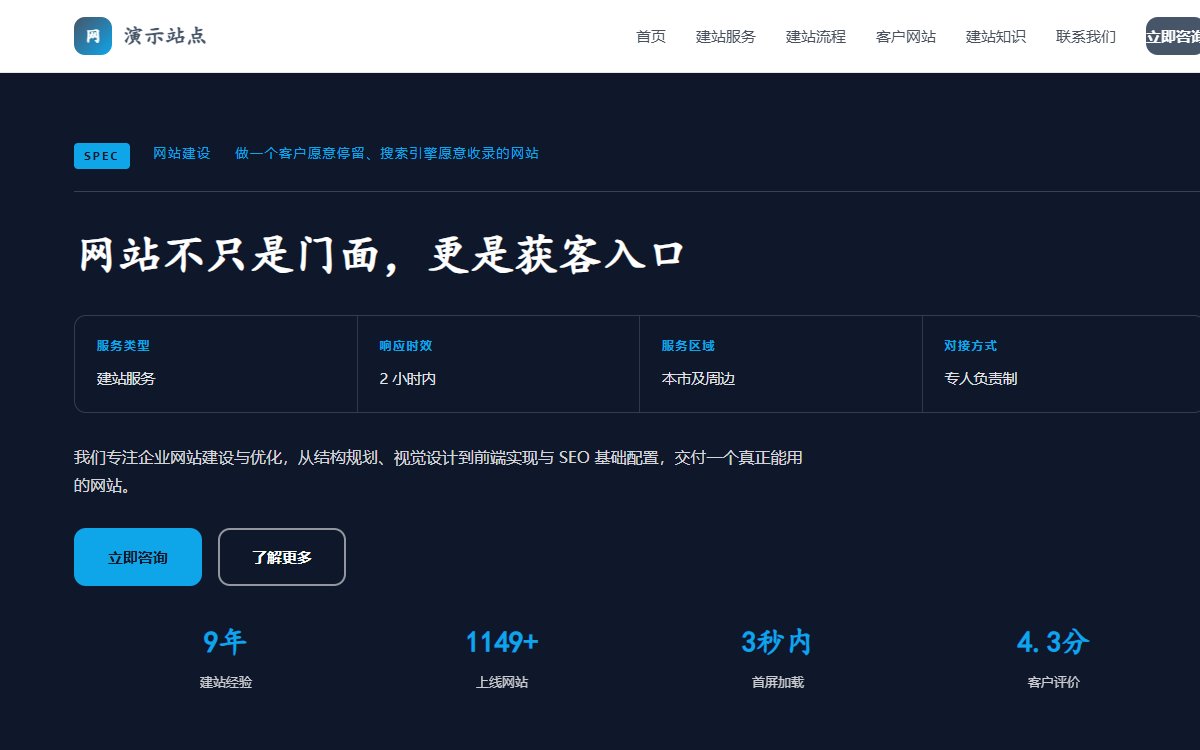Click the value 2 小时内
This screenshot has height=750, width=1200.
point(408,379)
